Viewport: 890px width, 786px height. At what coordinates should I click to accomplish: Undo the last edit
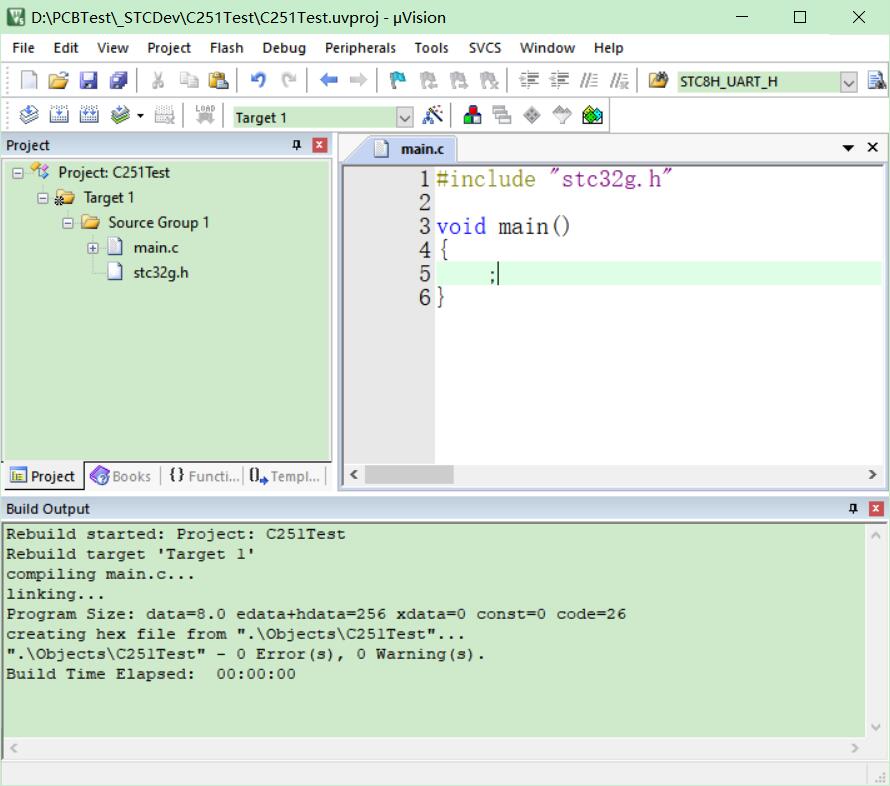(x=258, y=81)
